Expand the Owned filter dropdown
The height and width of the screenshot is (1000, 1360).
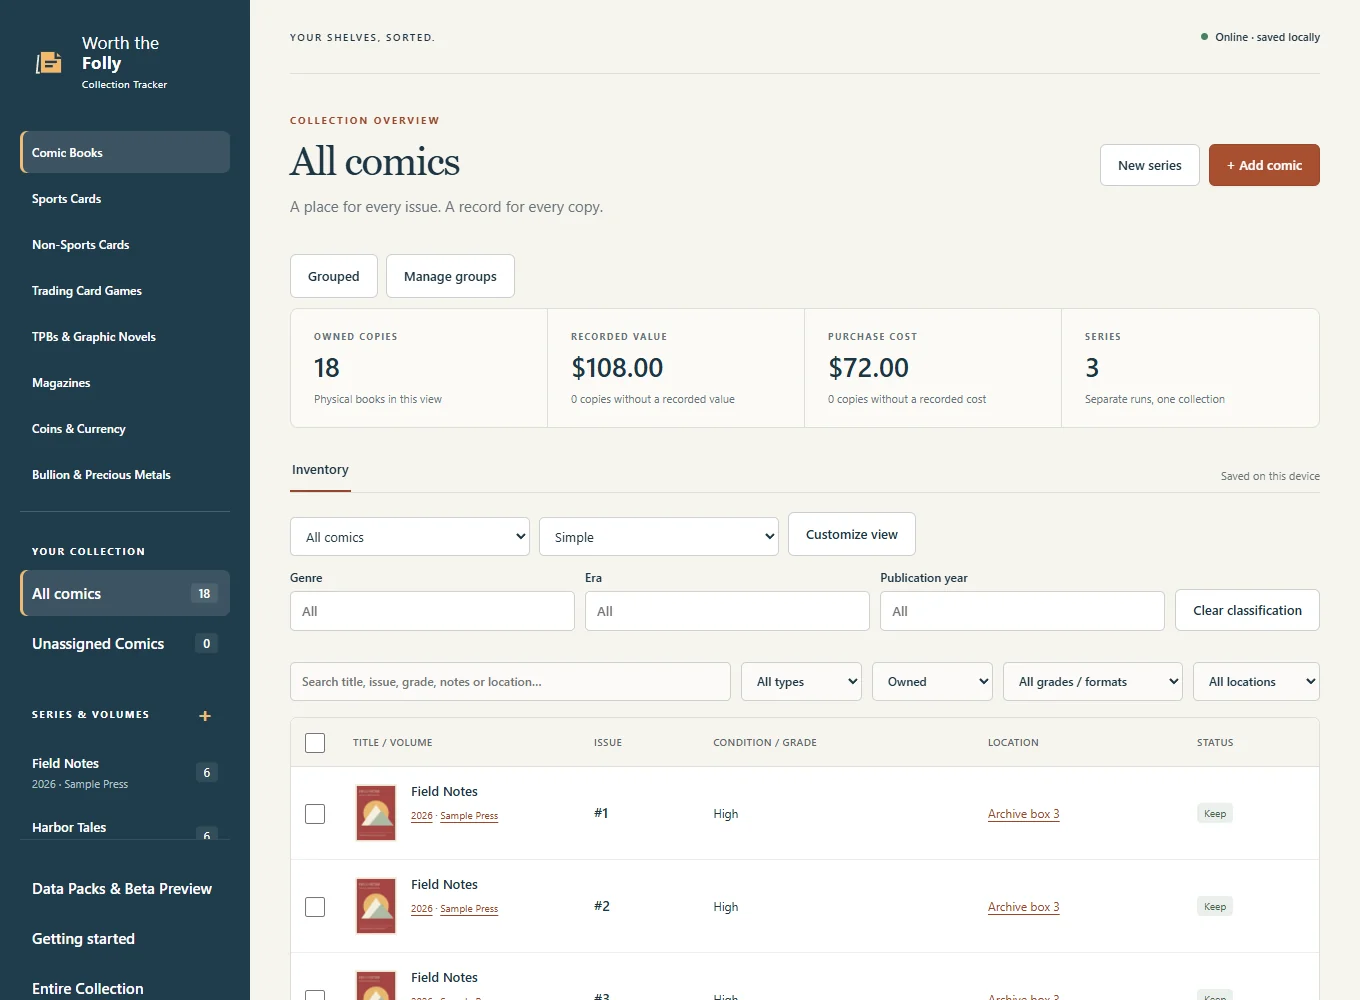(x=933, y=682)
